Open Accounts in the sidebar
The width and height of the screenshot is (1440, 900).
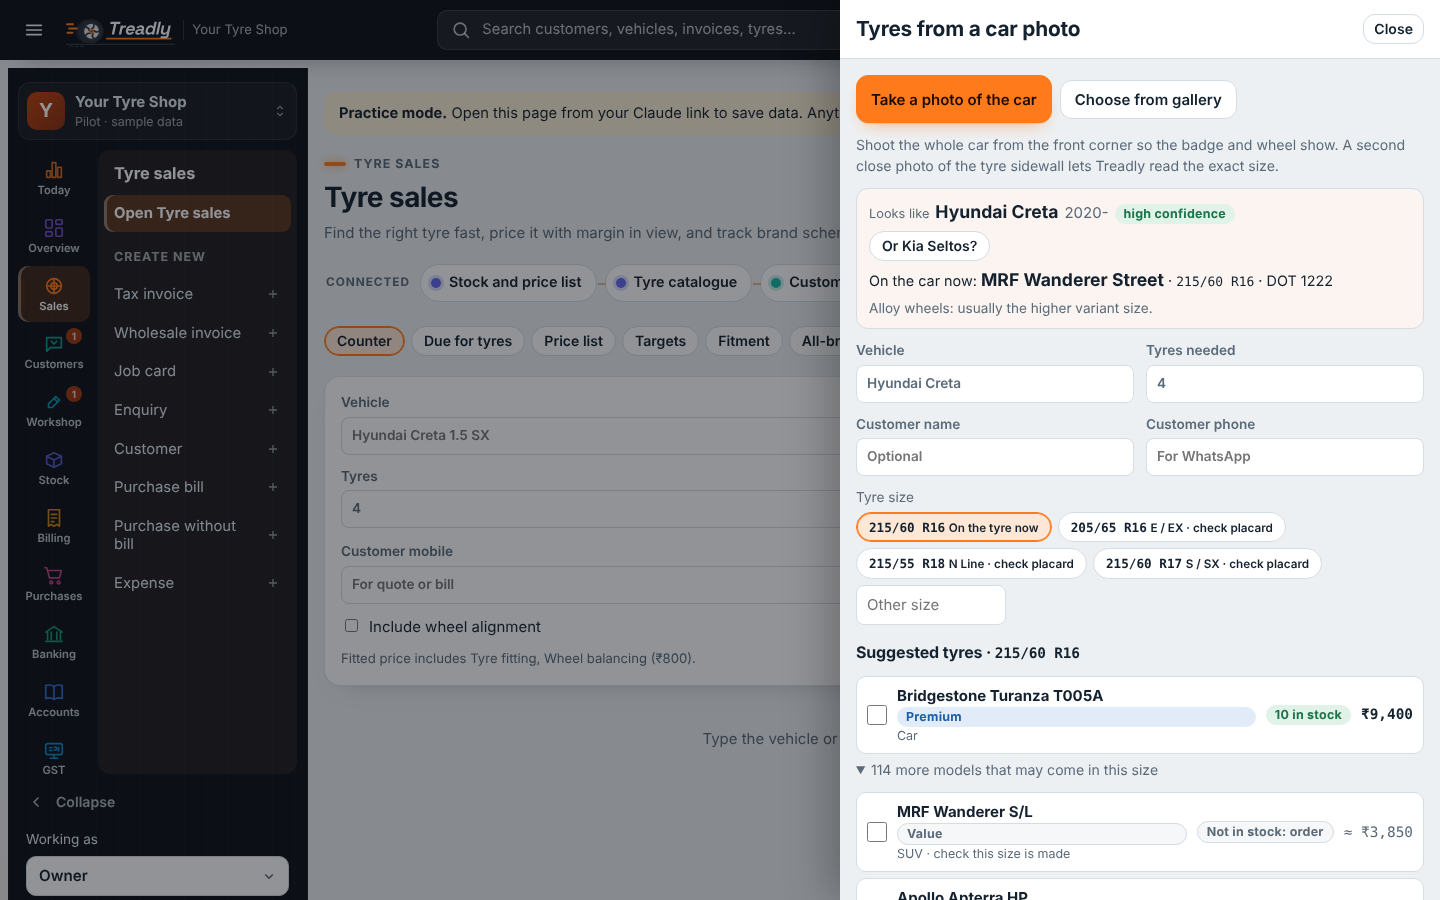(54, 701)
